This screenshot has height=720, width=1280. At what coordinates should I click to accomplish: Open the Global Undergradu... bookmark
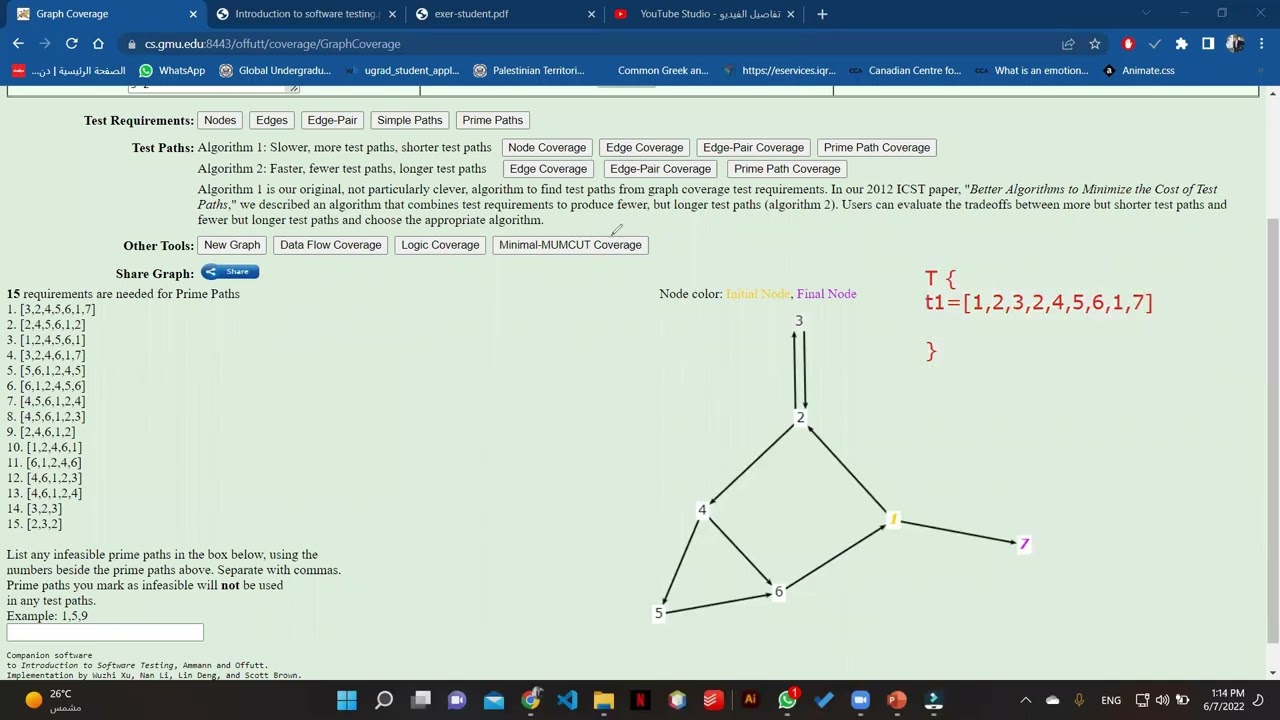tap(275, 70)
